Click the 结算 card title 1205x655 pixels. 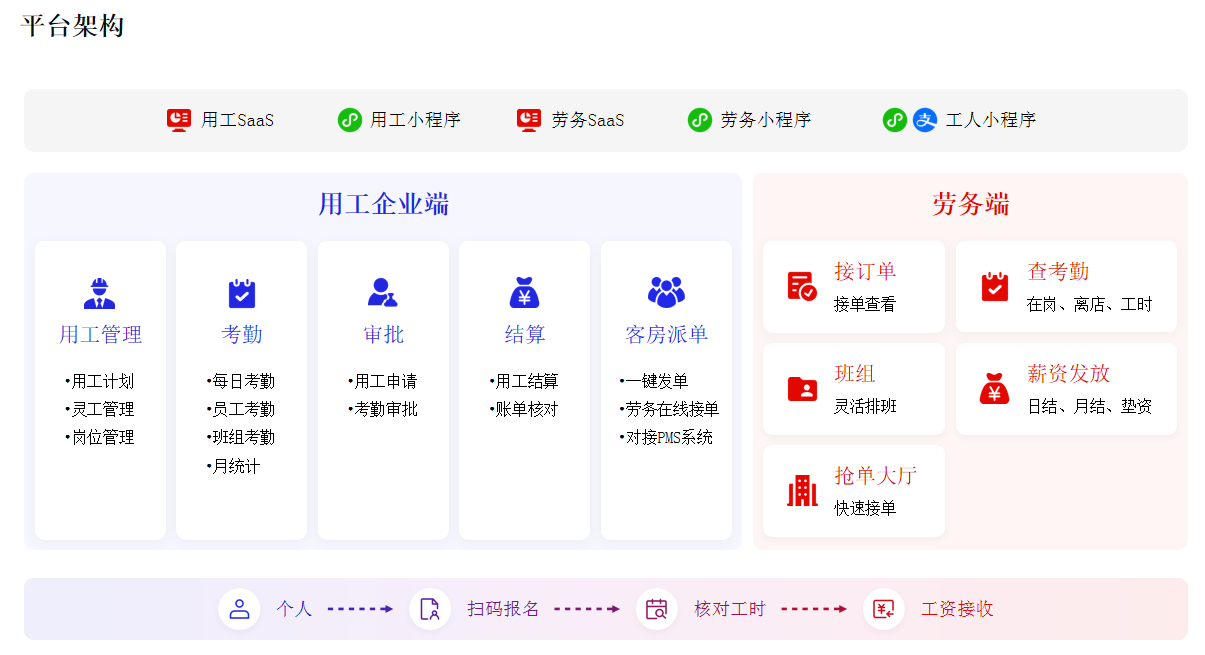pos(525,334)
